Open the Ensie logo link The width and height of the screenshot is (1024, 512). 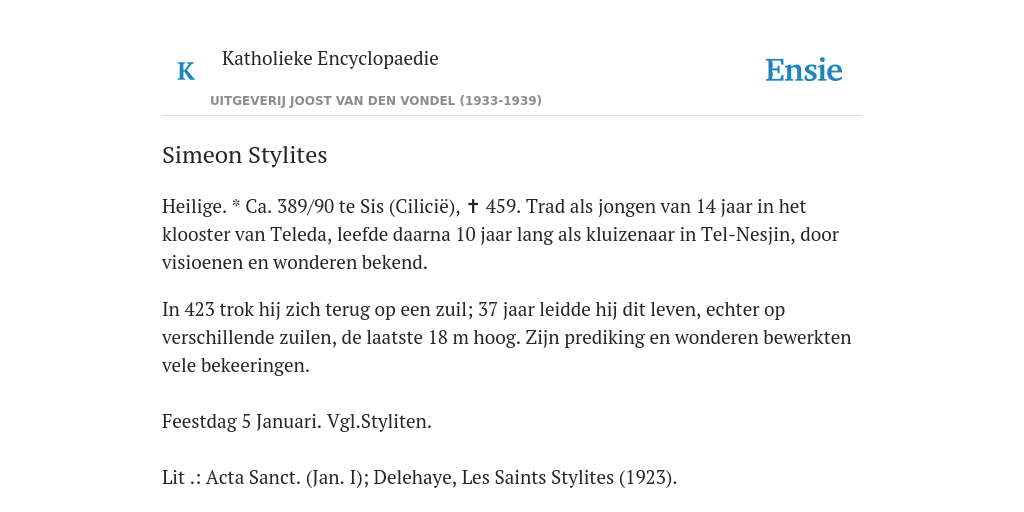click(x=804, y=71)
